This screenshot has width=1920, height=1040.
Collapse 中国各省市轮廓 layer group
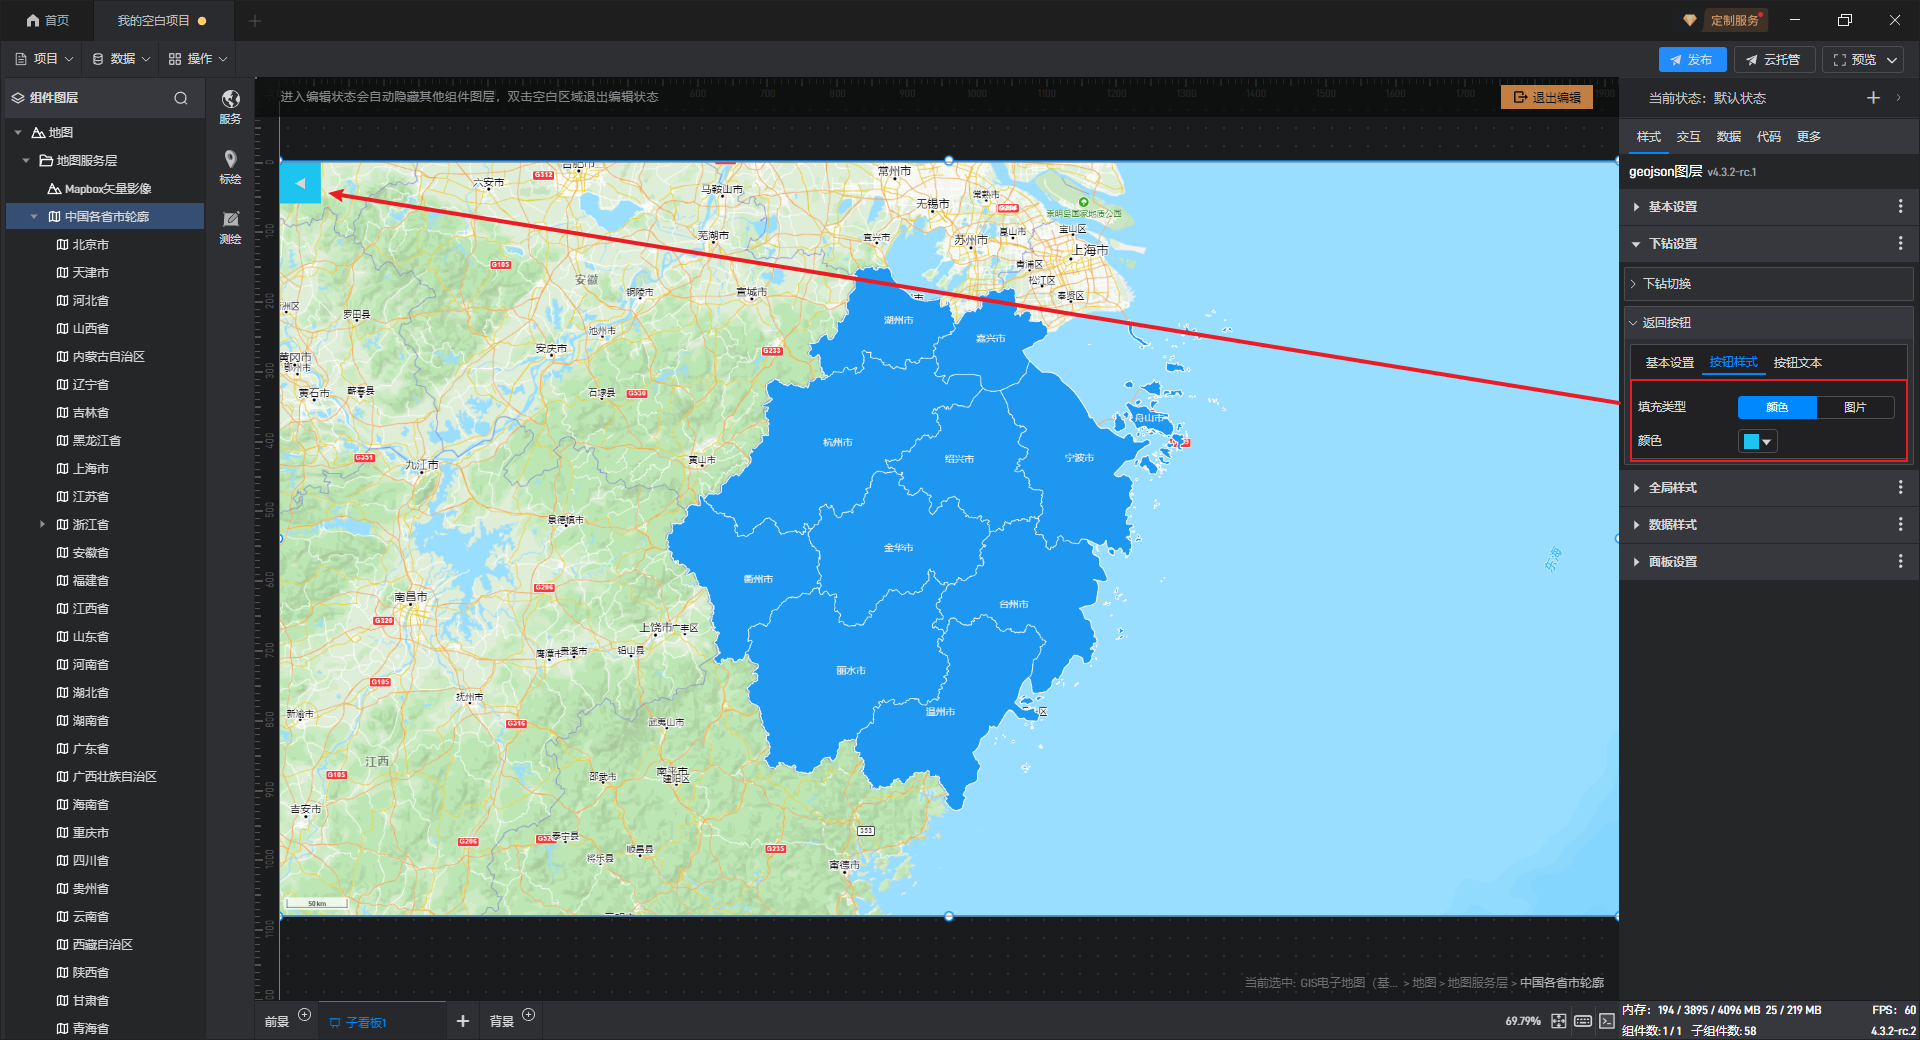(x=34, y=216)
